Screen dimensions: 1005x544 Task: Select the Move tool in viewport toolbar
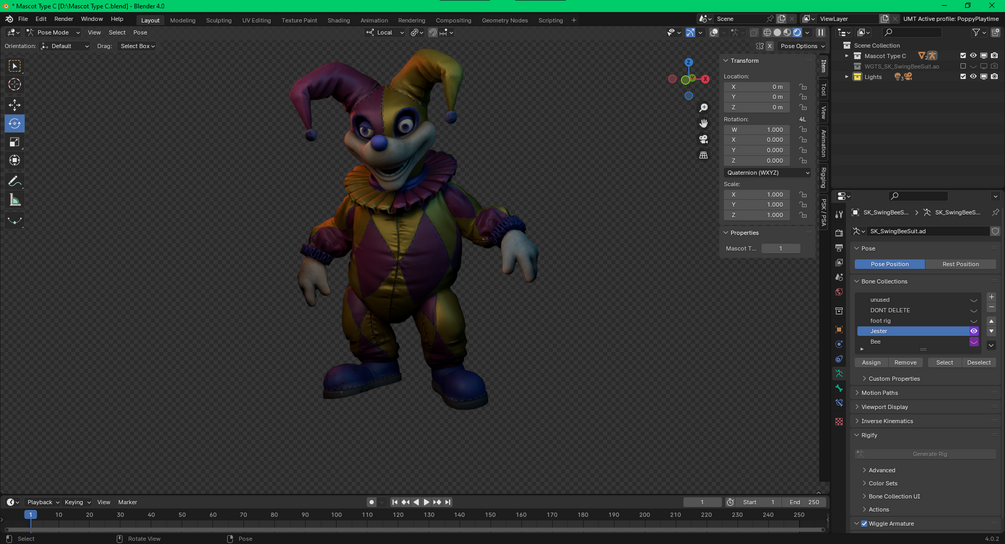click(15, 104)
